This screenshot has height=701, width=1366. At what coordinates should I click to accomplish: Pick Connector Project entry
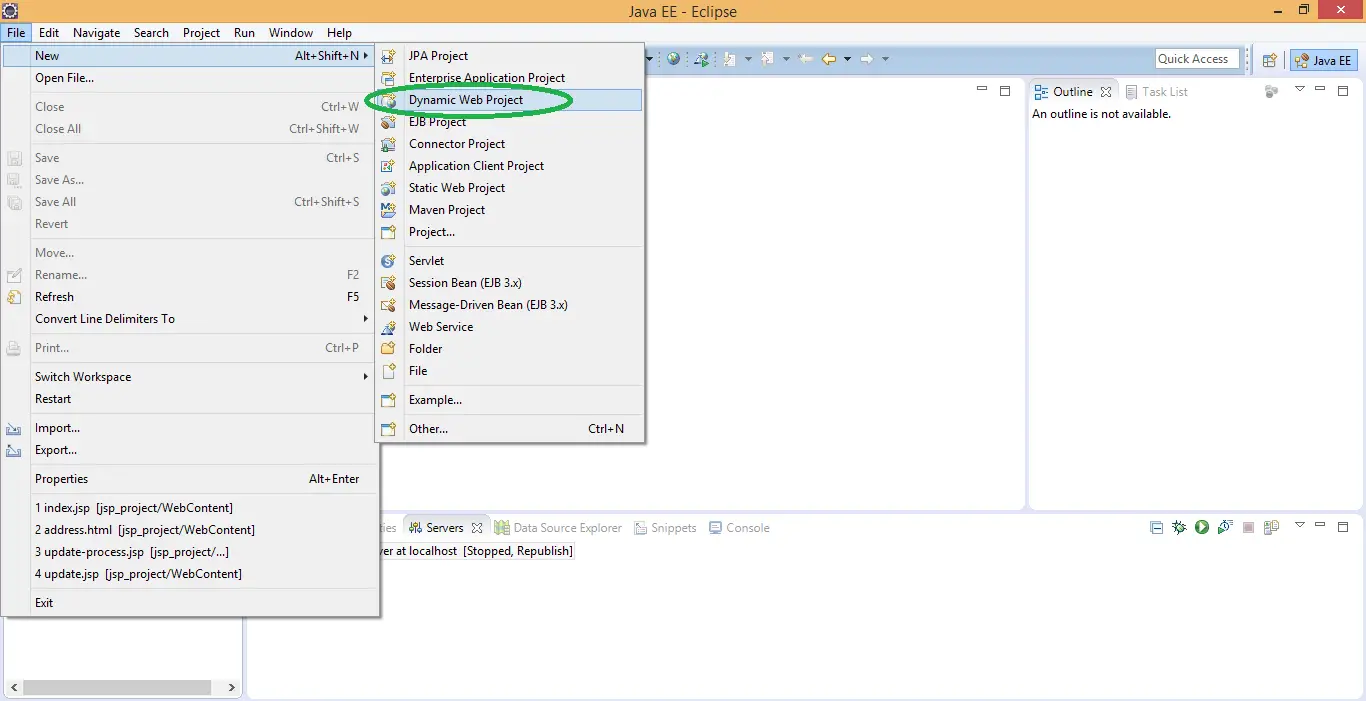point(510,144)
